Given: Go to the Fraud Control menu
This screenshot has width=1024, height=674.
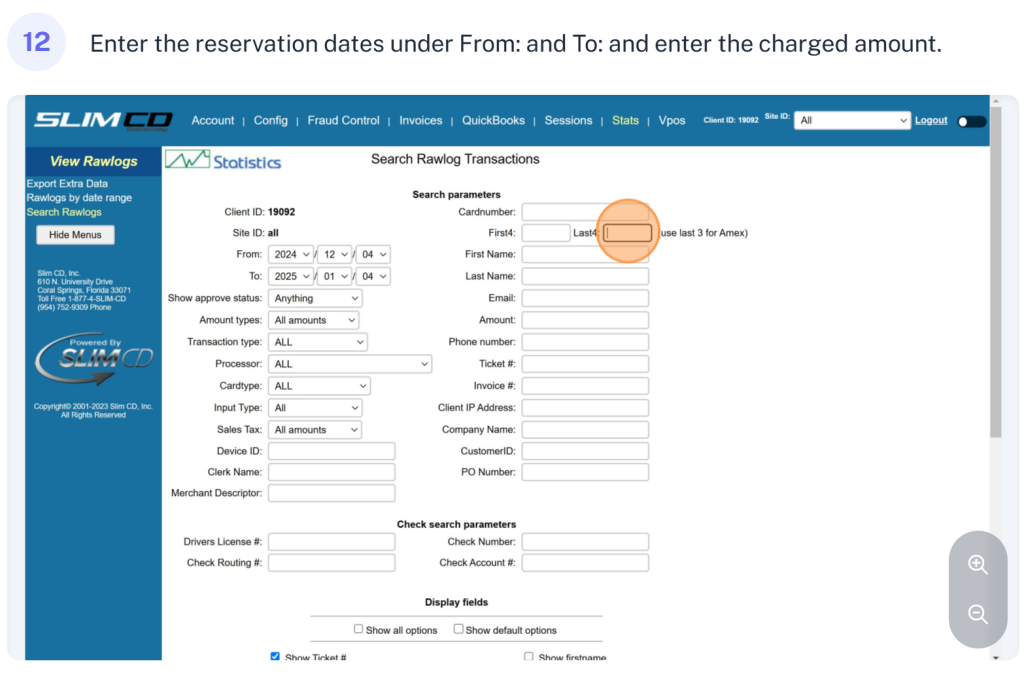Looking at the screenshot, I should (x=343, y=120).
